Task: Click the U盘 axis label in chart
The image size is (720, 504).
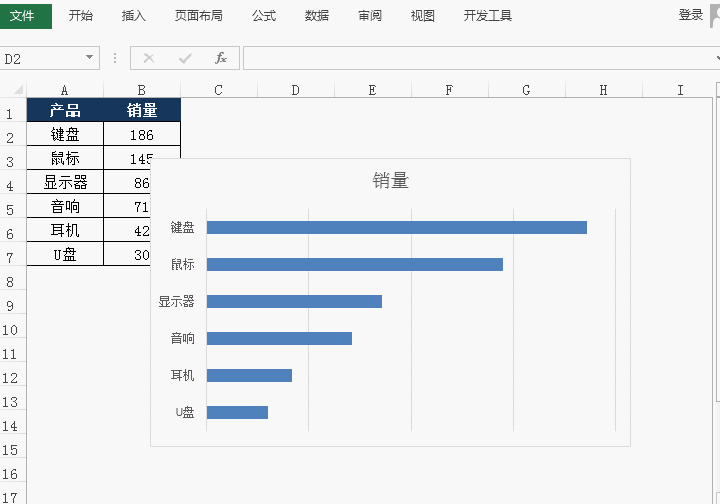Action: click(185, 412)
